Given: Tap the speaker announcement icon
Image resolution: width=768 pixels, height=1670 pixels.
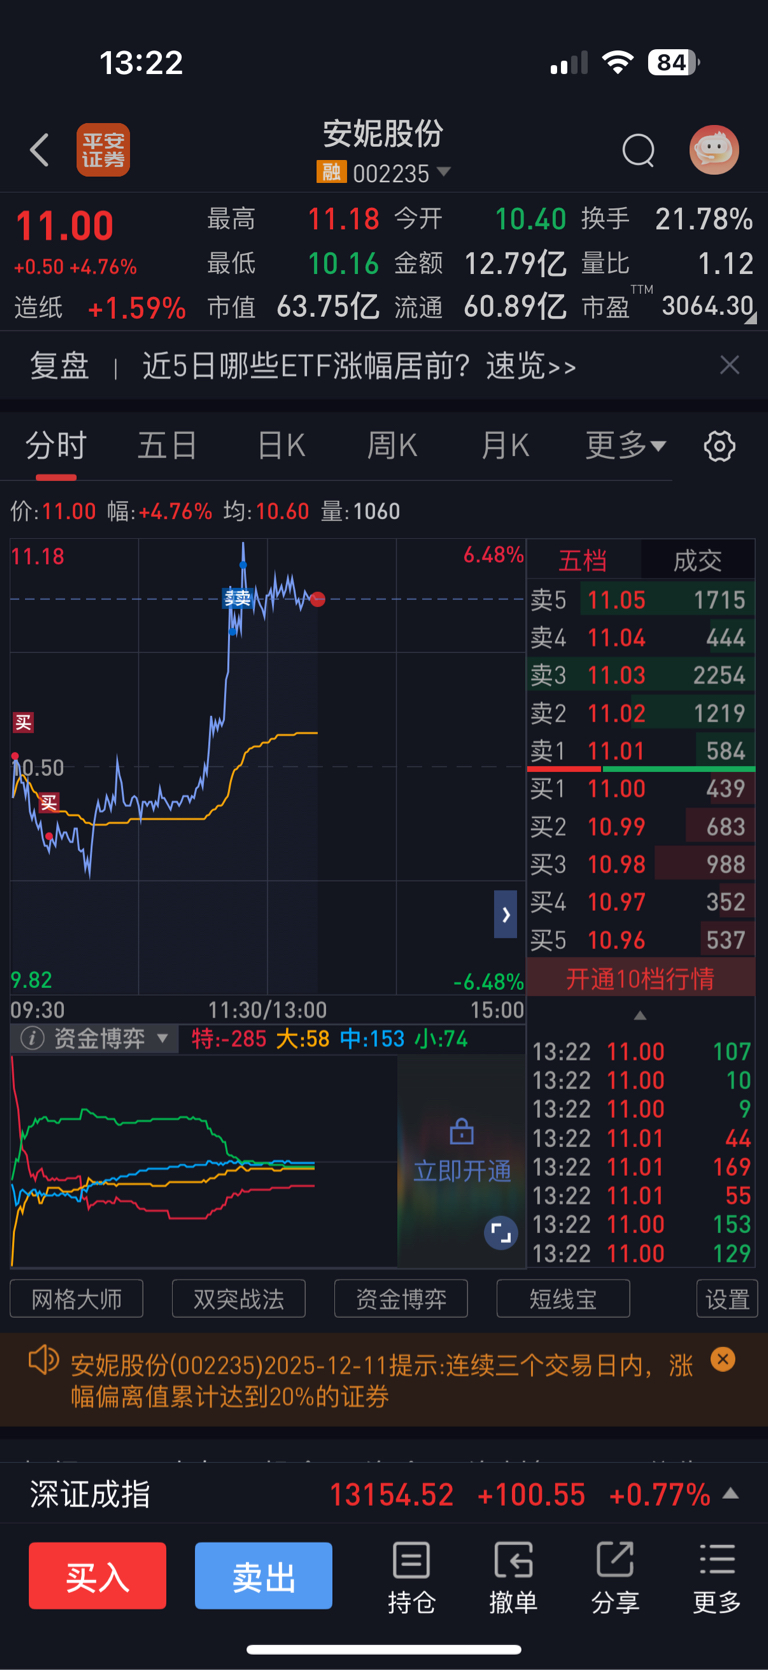Looking at the screenshot, I should tap(43, 1360).
